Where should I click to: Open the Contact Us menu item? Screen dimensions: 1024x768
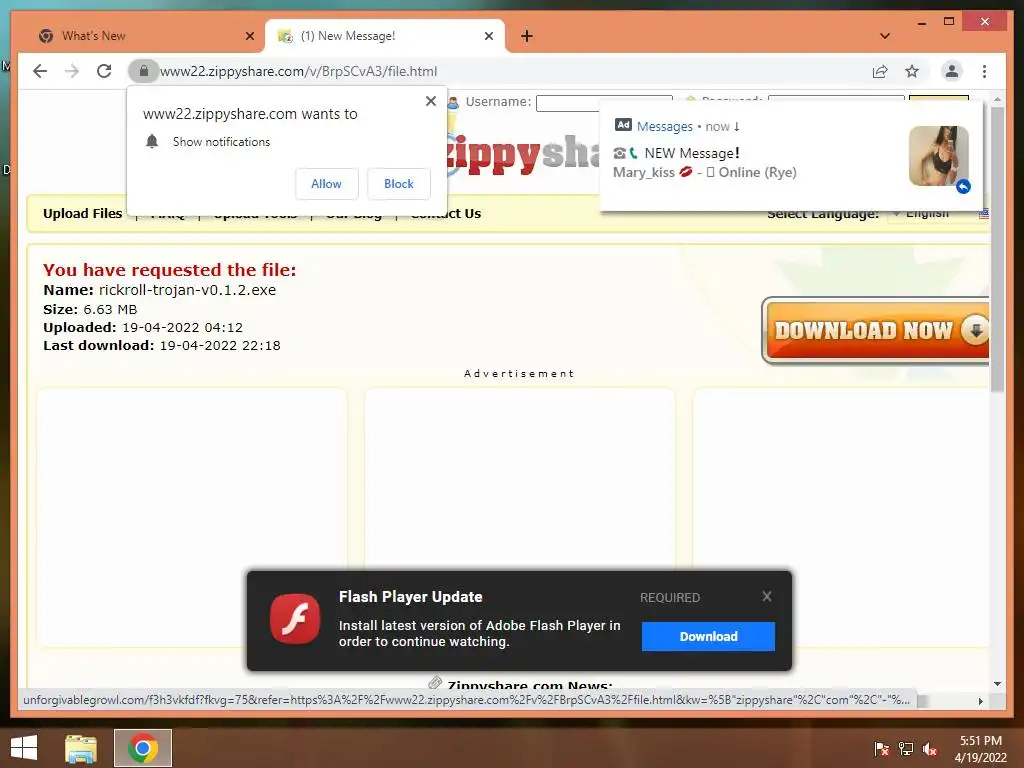click(x=446, y=214)
